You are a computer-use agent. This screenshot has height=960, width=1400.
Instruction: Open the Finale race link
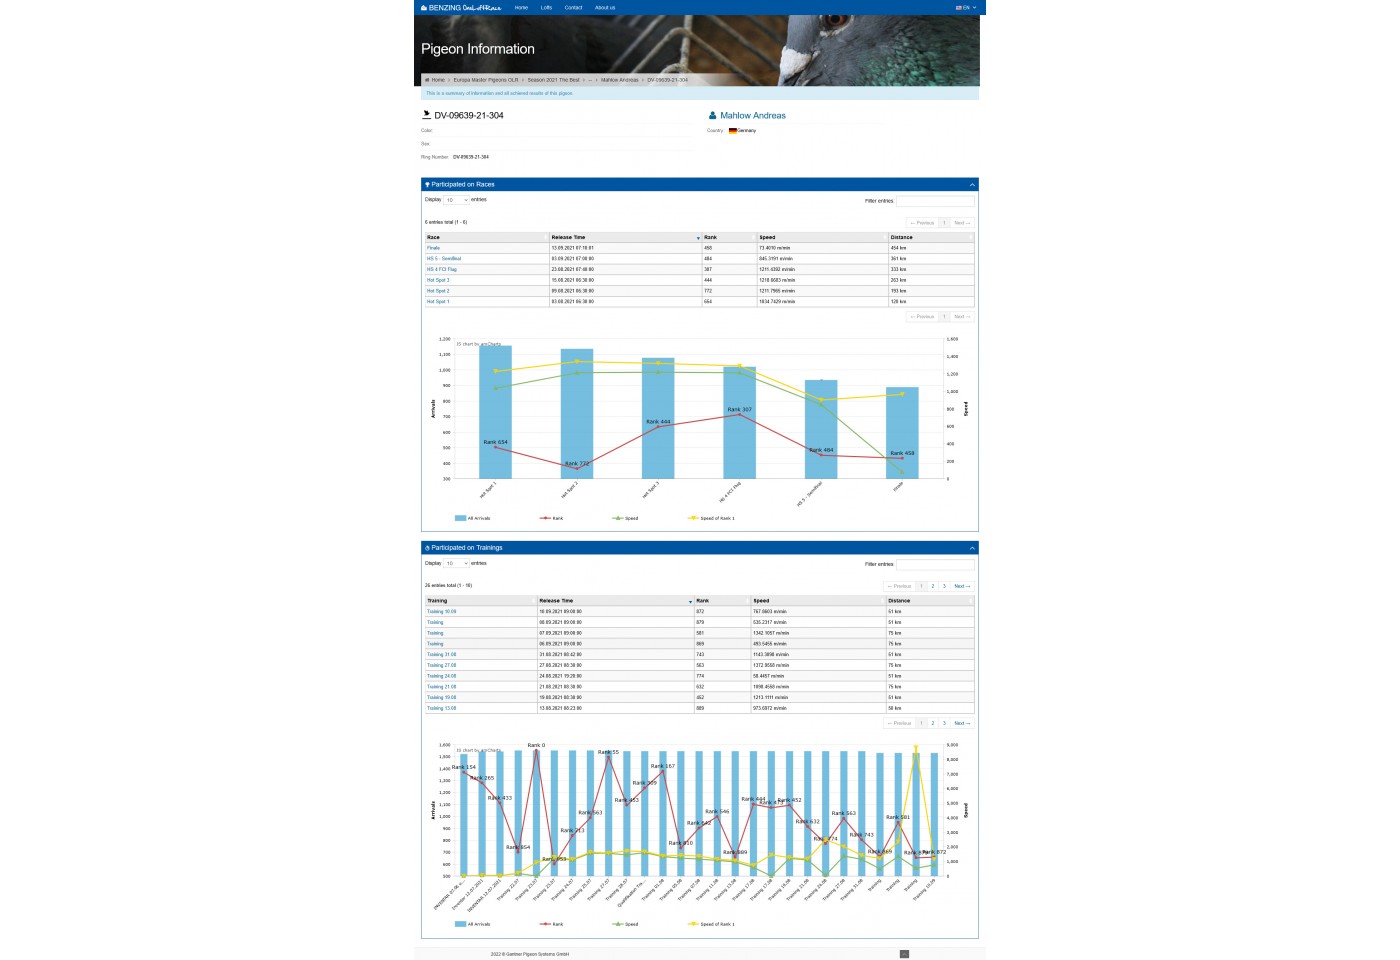[x=433, y=248]
